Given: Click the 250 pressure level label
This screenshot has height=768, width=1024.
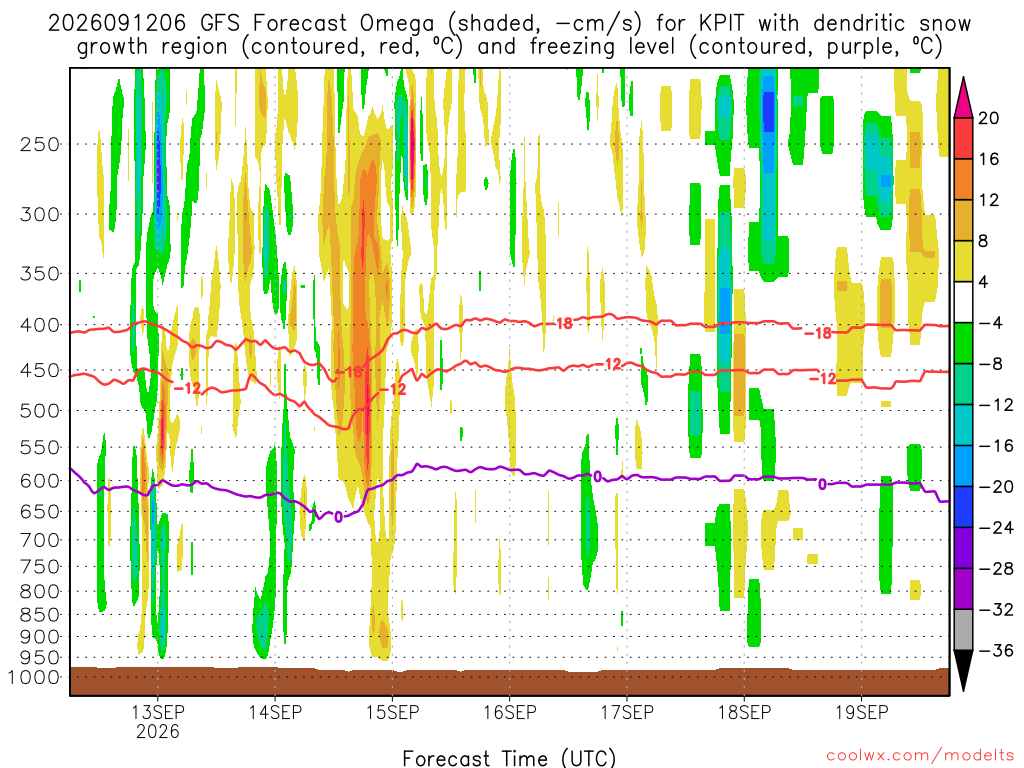Looking at the screenshot, I should 40,144.
